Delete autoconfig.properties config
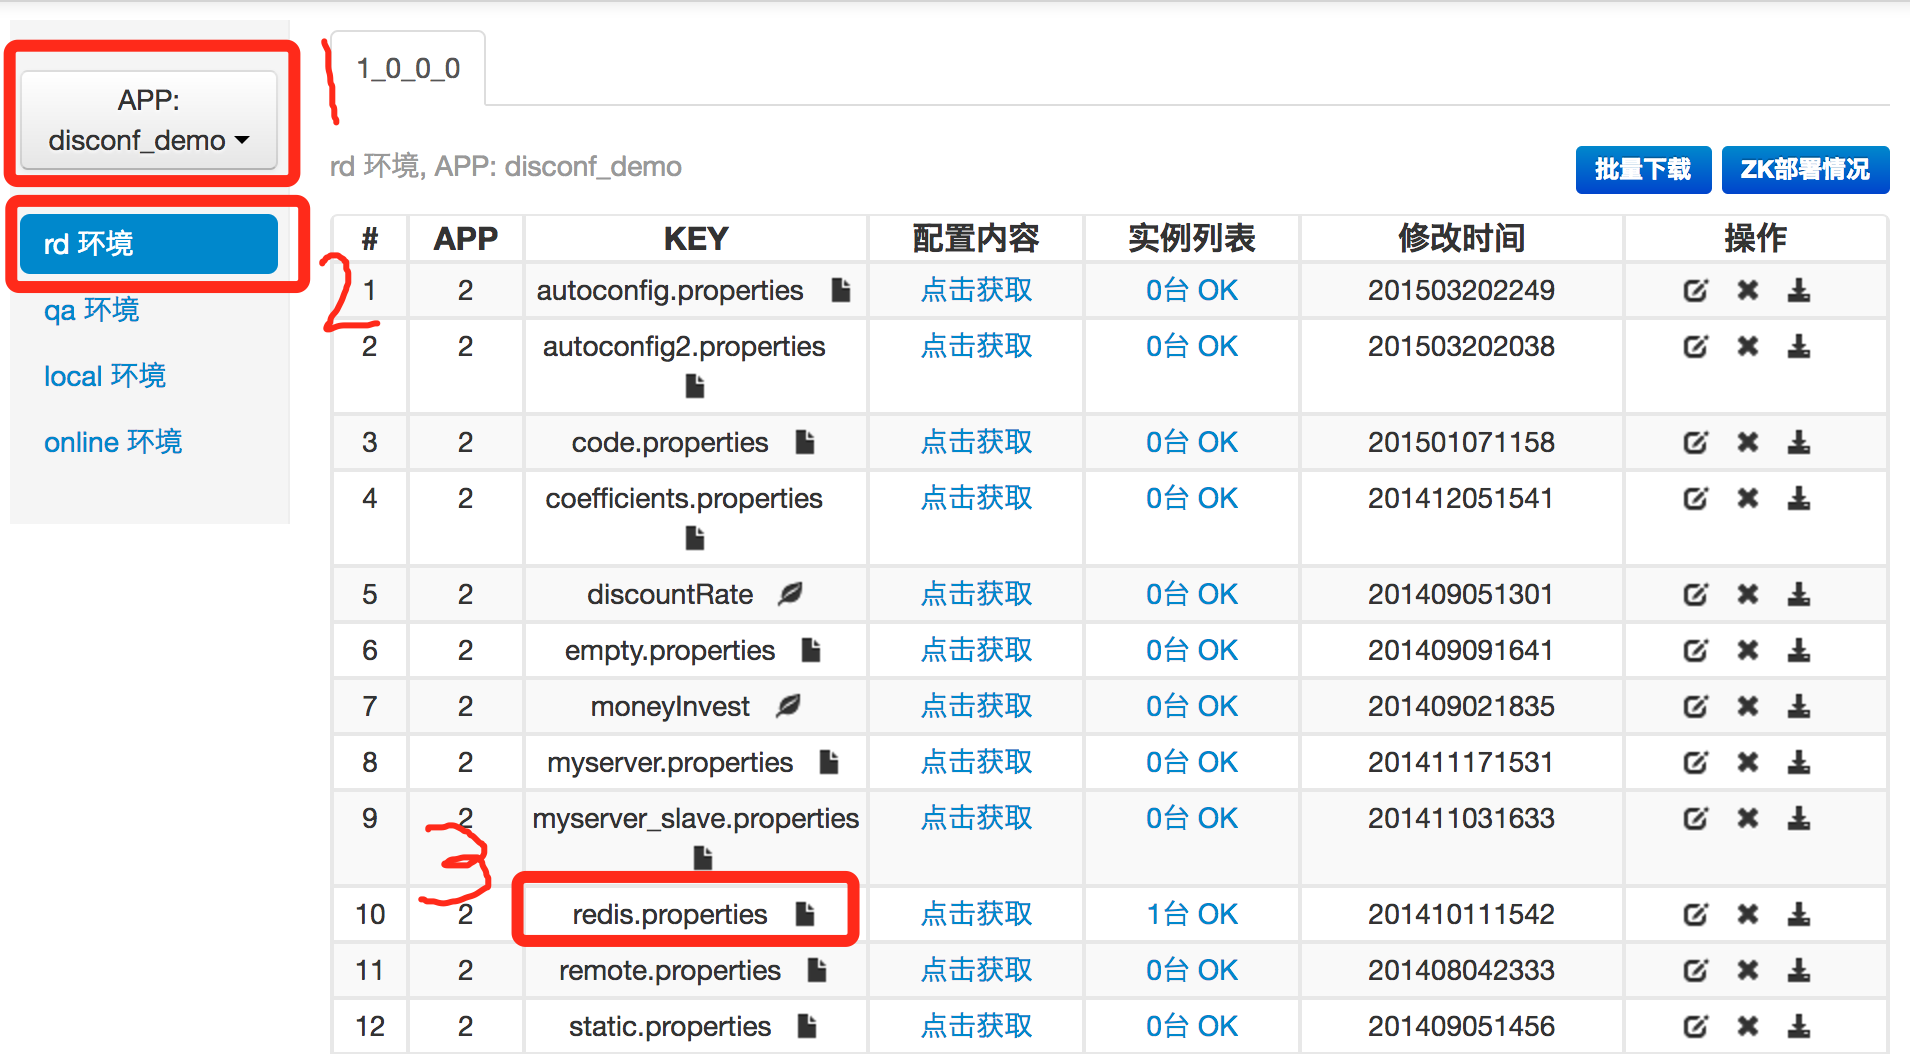This screenshot has width=1910, height=1054. pyautogui.click(x=1747, y=291)
